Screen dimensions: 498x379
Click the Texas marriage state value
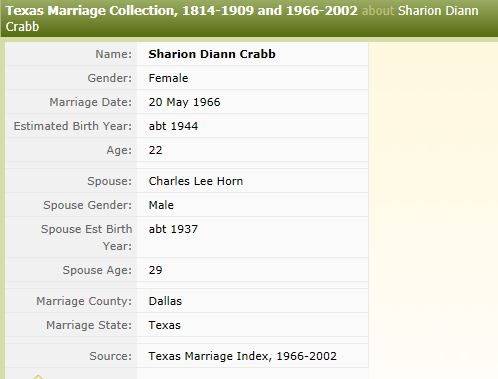click(165, 325)
